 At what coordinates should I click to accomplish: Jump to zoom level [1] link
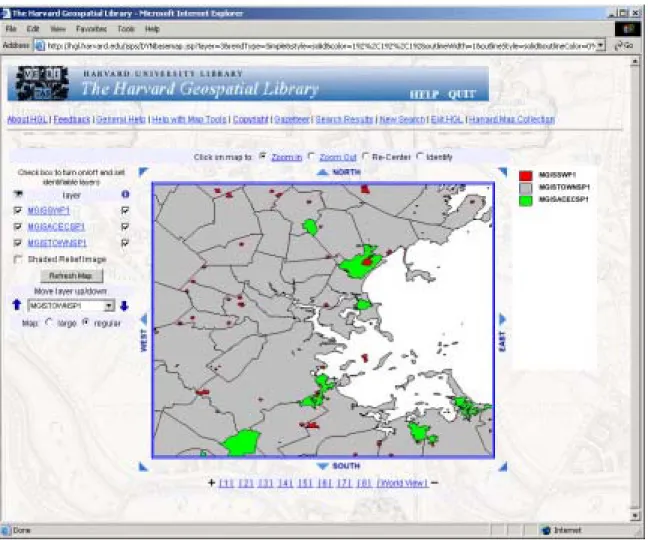pos(226,483)
